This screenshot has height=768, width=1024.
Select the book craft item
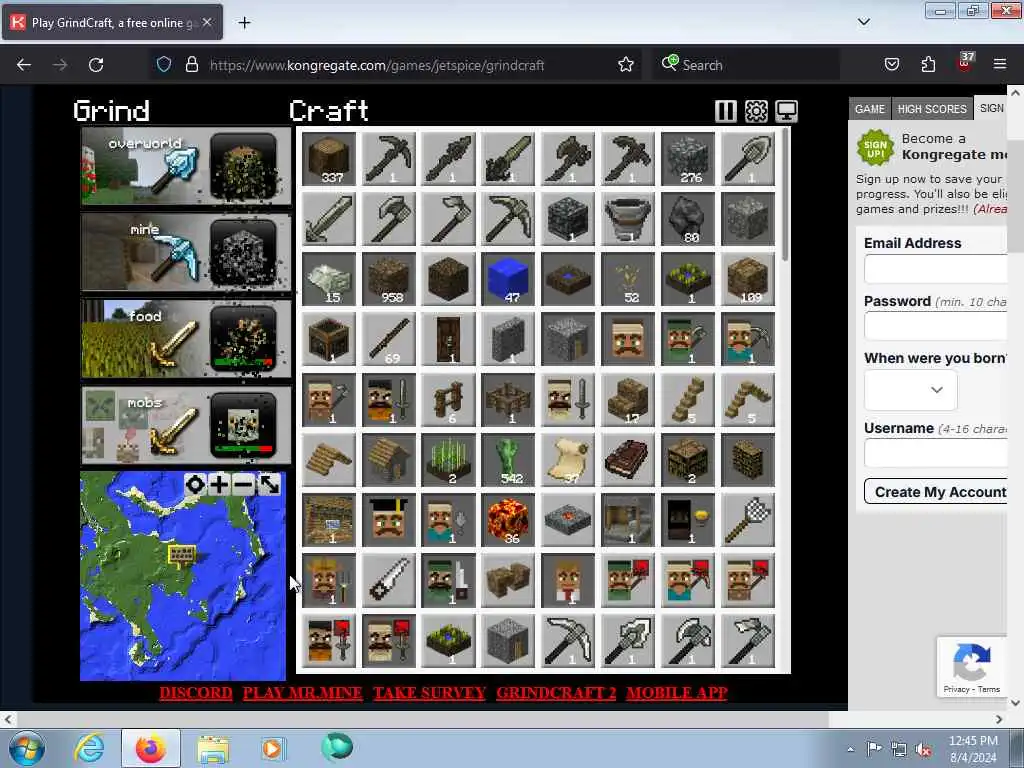click(628, 460)
